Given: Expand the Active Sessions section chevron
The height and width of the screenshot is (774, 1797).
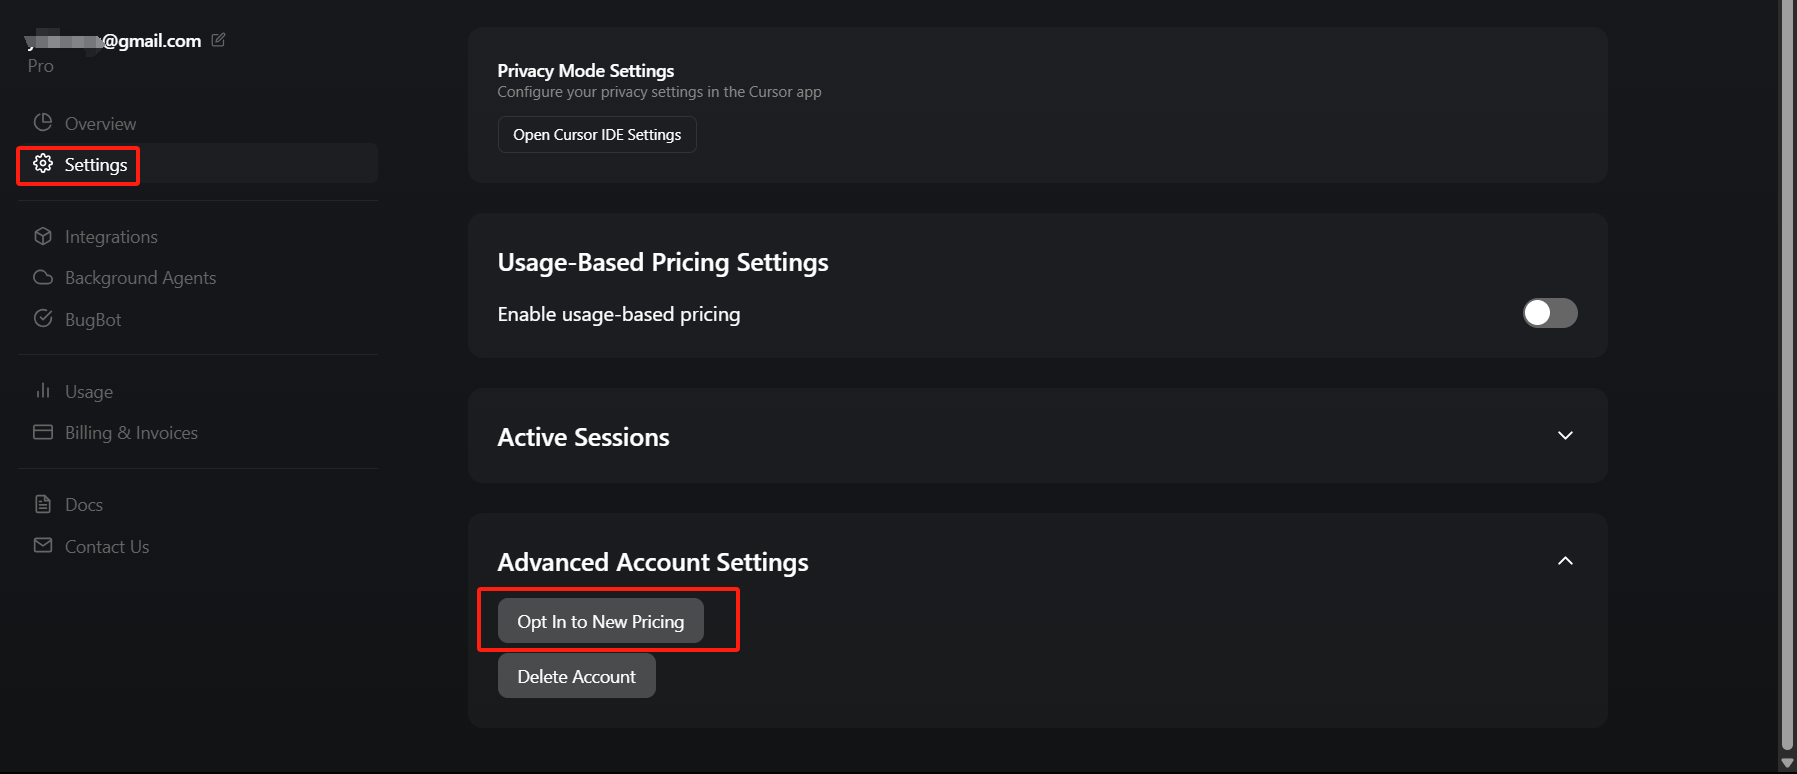Looking at the screenshot, I should (x=1565, y=435).
